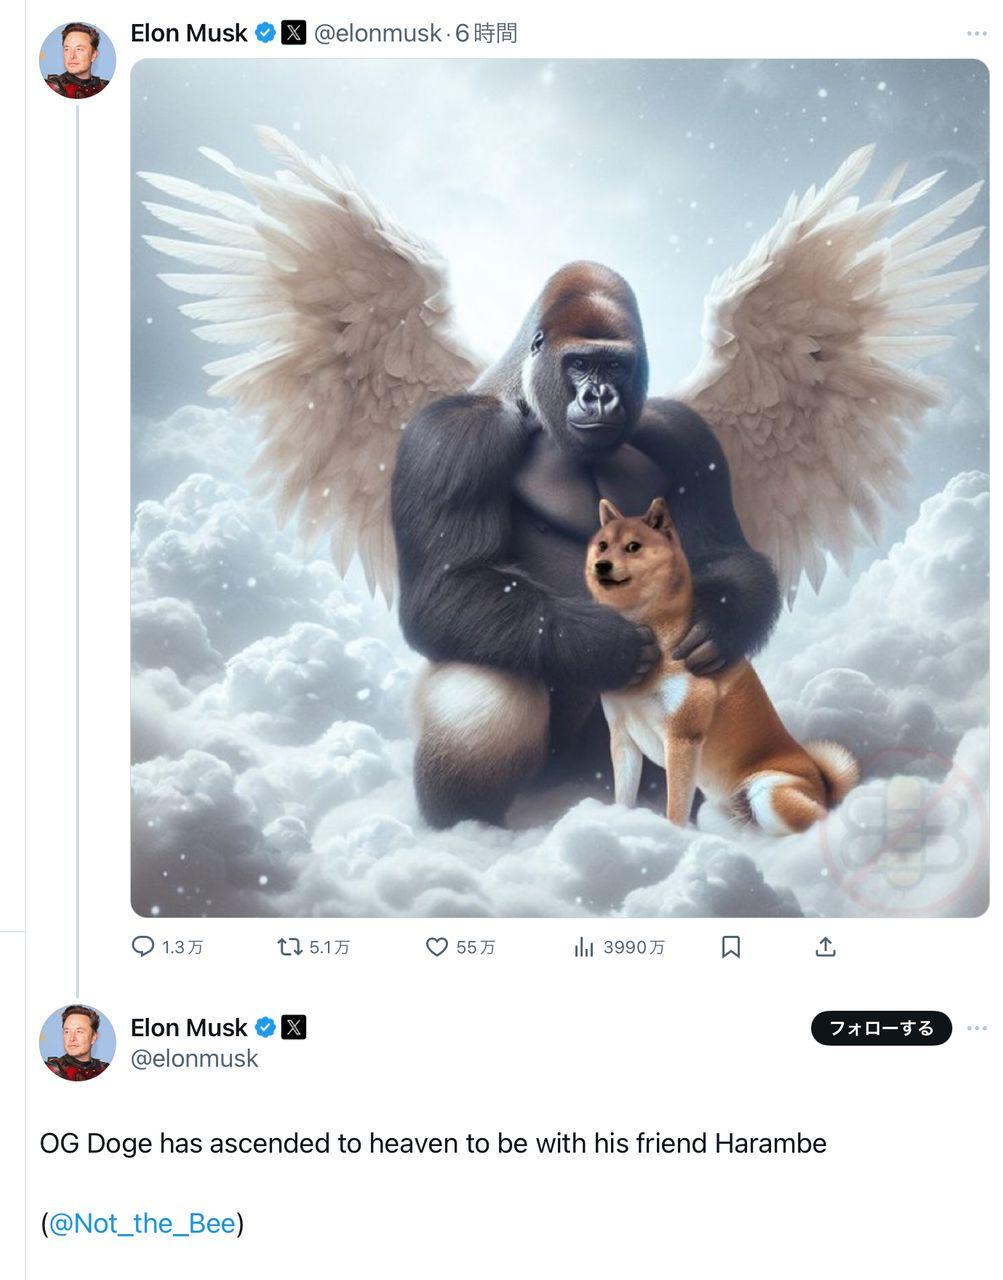
Task: Click the blue verified badge in top tweet header
Action: tap(265, 33)
